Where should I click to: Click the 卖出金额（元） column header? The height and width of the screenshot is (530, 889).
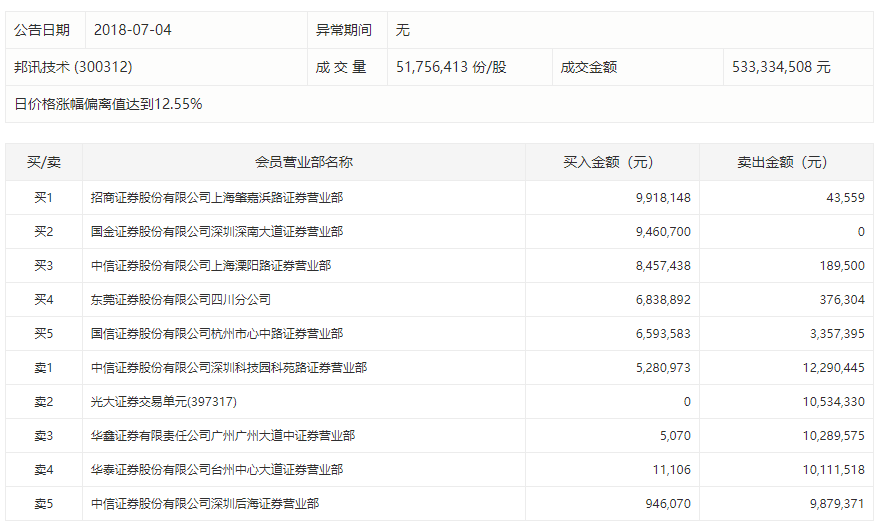pos(786,162)
